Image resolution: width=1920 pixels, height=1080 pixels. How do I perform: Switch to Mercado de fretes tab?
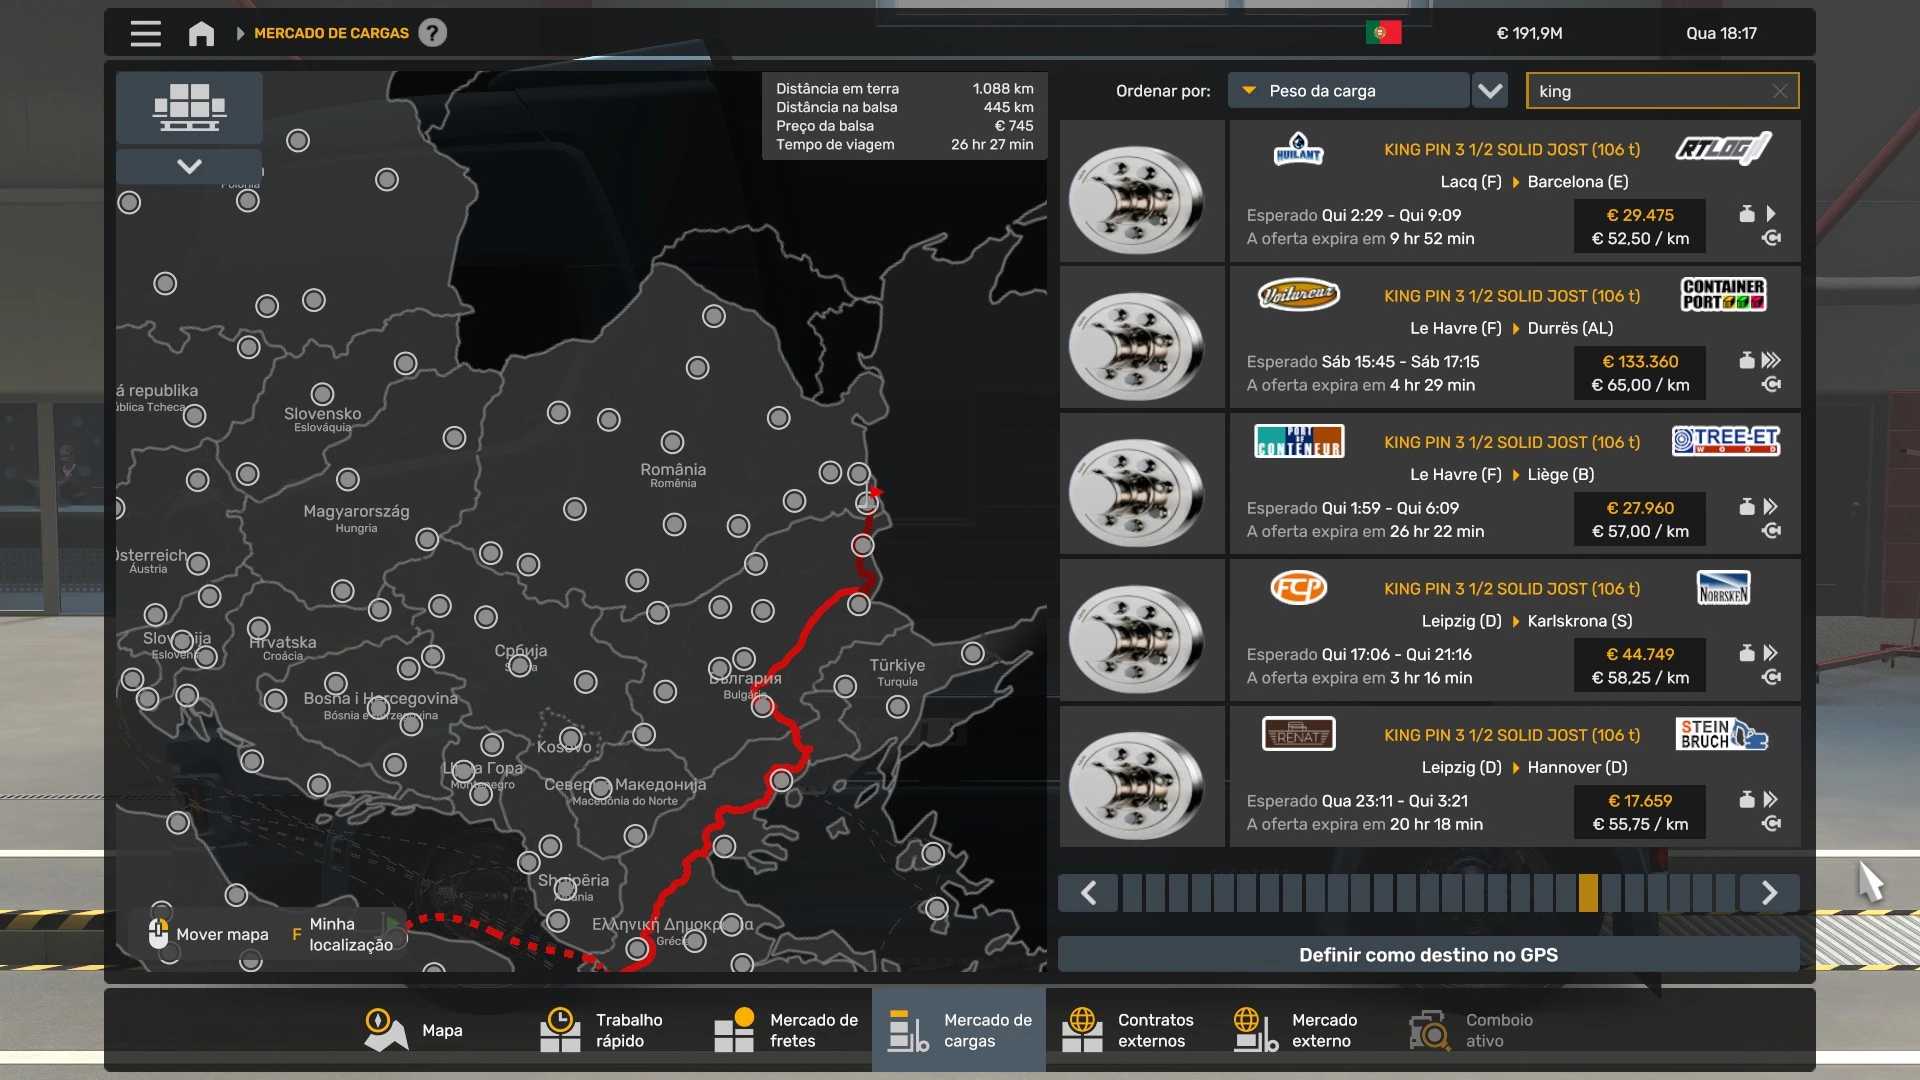tap(786, 1030)
